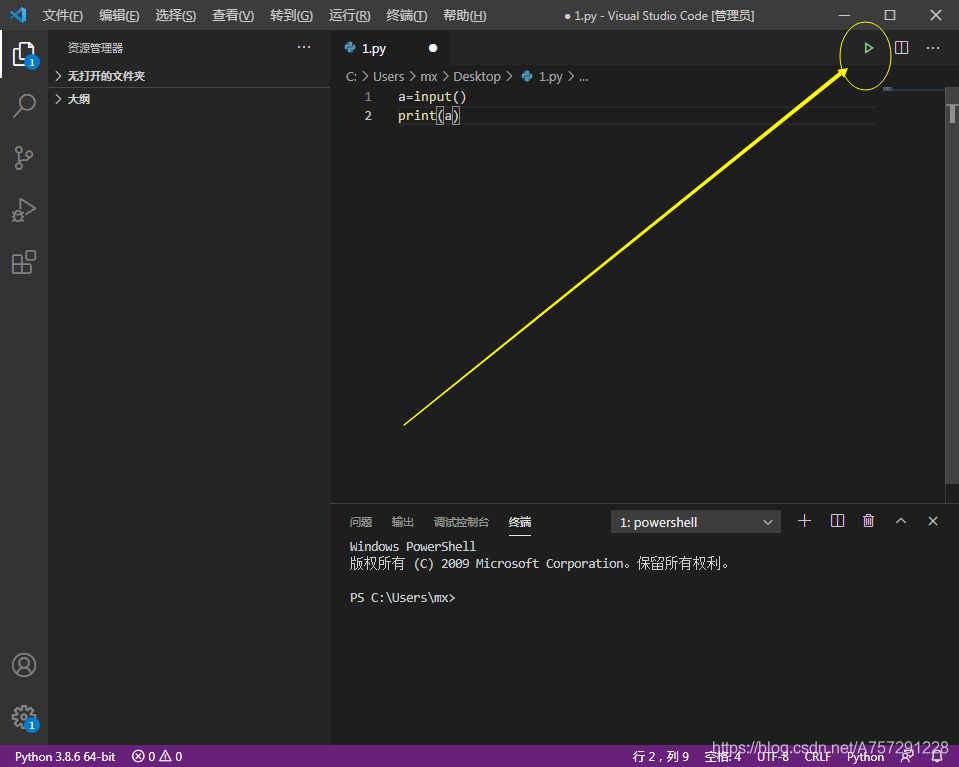Change line ending via CRLF

(817, 757)
